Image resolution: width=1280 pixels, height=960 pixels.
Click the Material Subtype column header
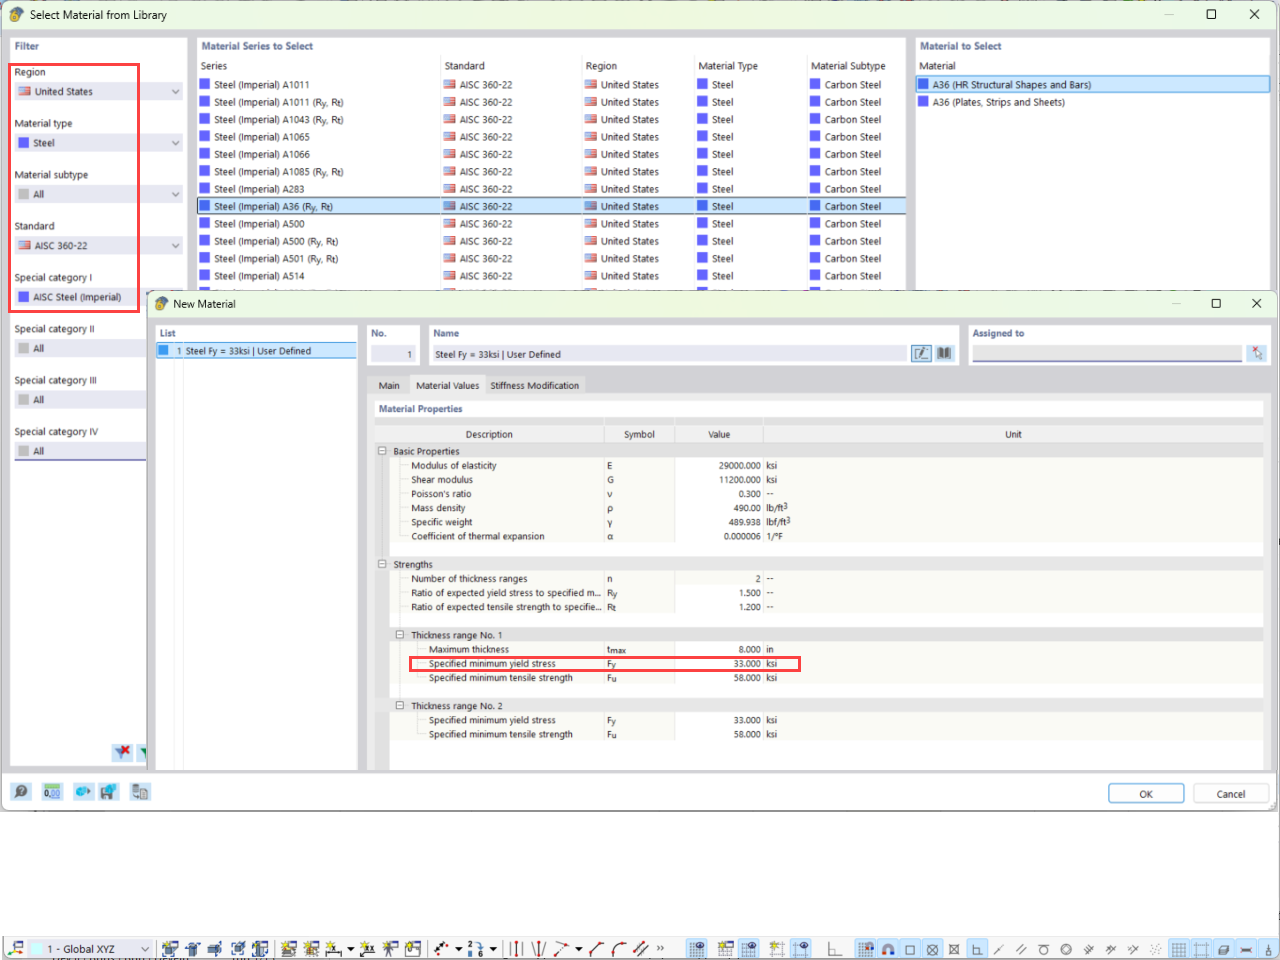(x=848, y=66)
